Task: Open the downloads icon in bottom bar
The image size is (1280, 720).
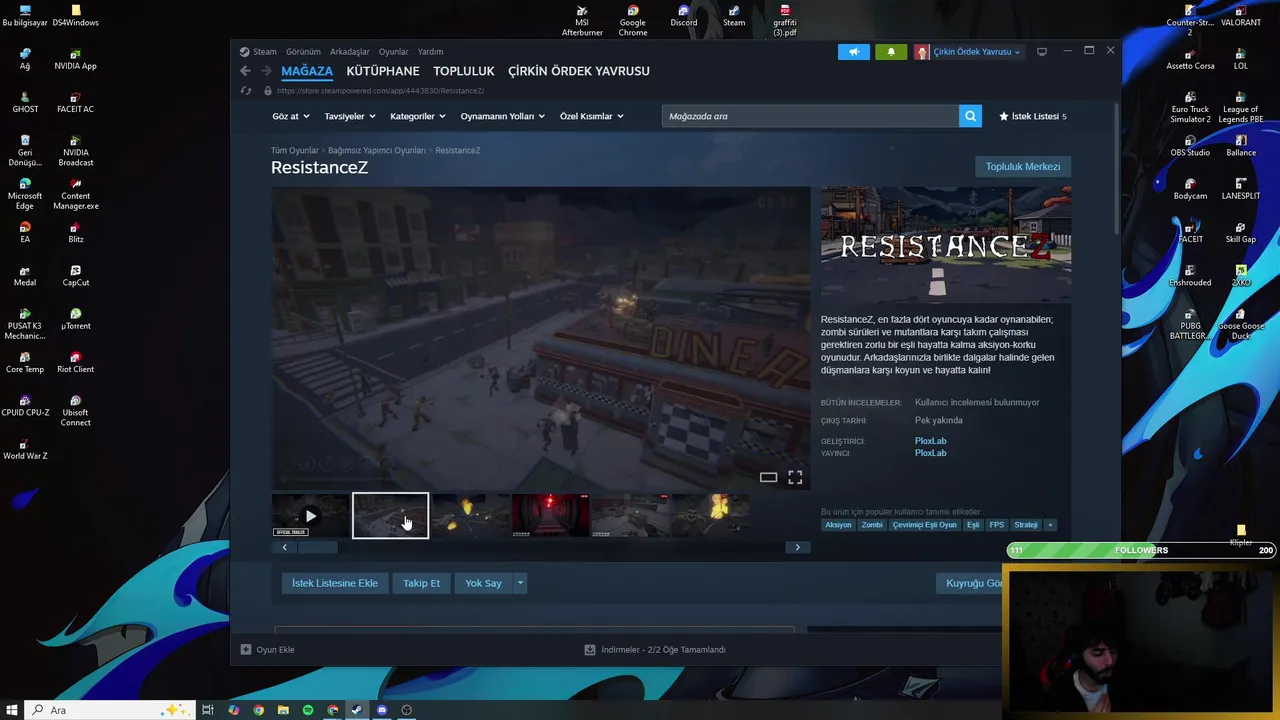Action: pyautogui.click(x=590, y=650)
